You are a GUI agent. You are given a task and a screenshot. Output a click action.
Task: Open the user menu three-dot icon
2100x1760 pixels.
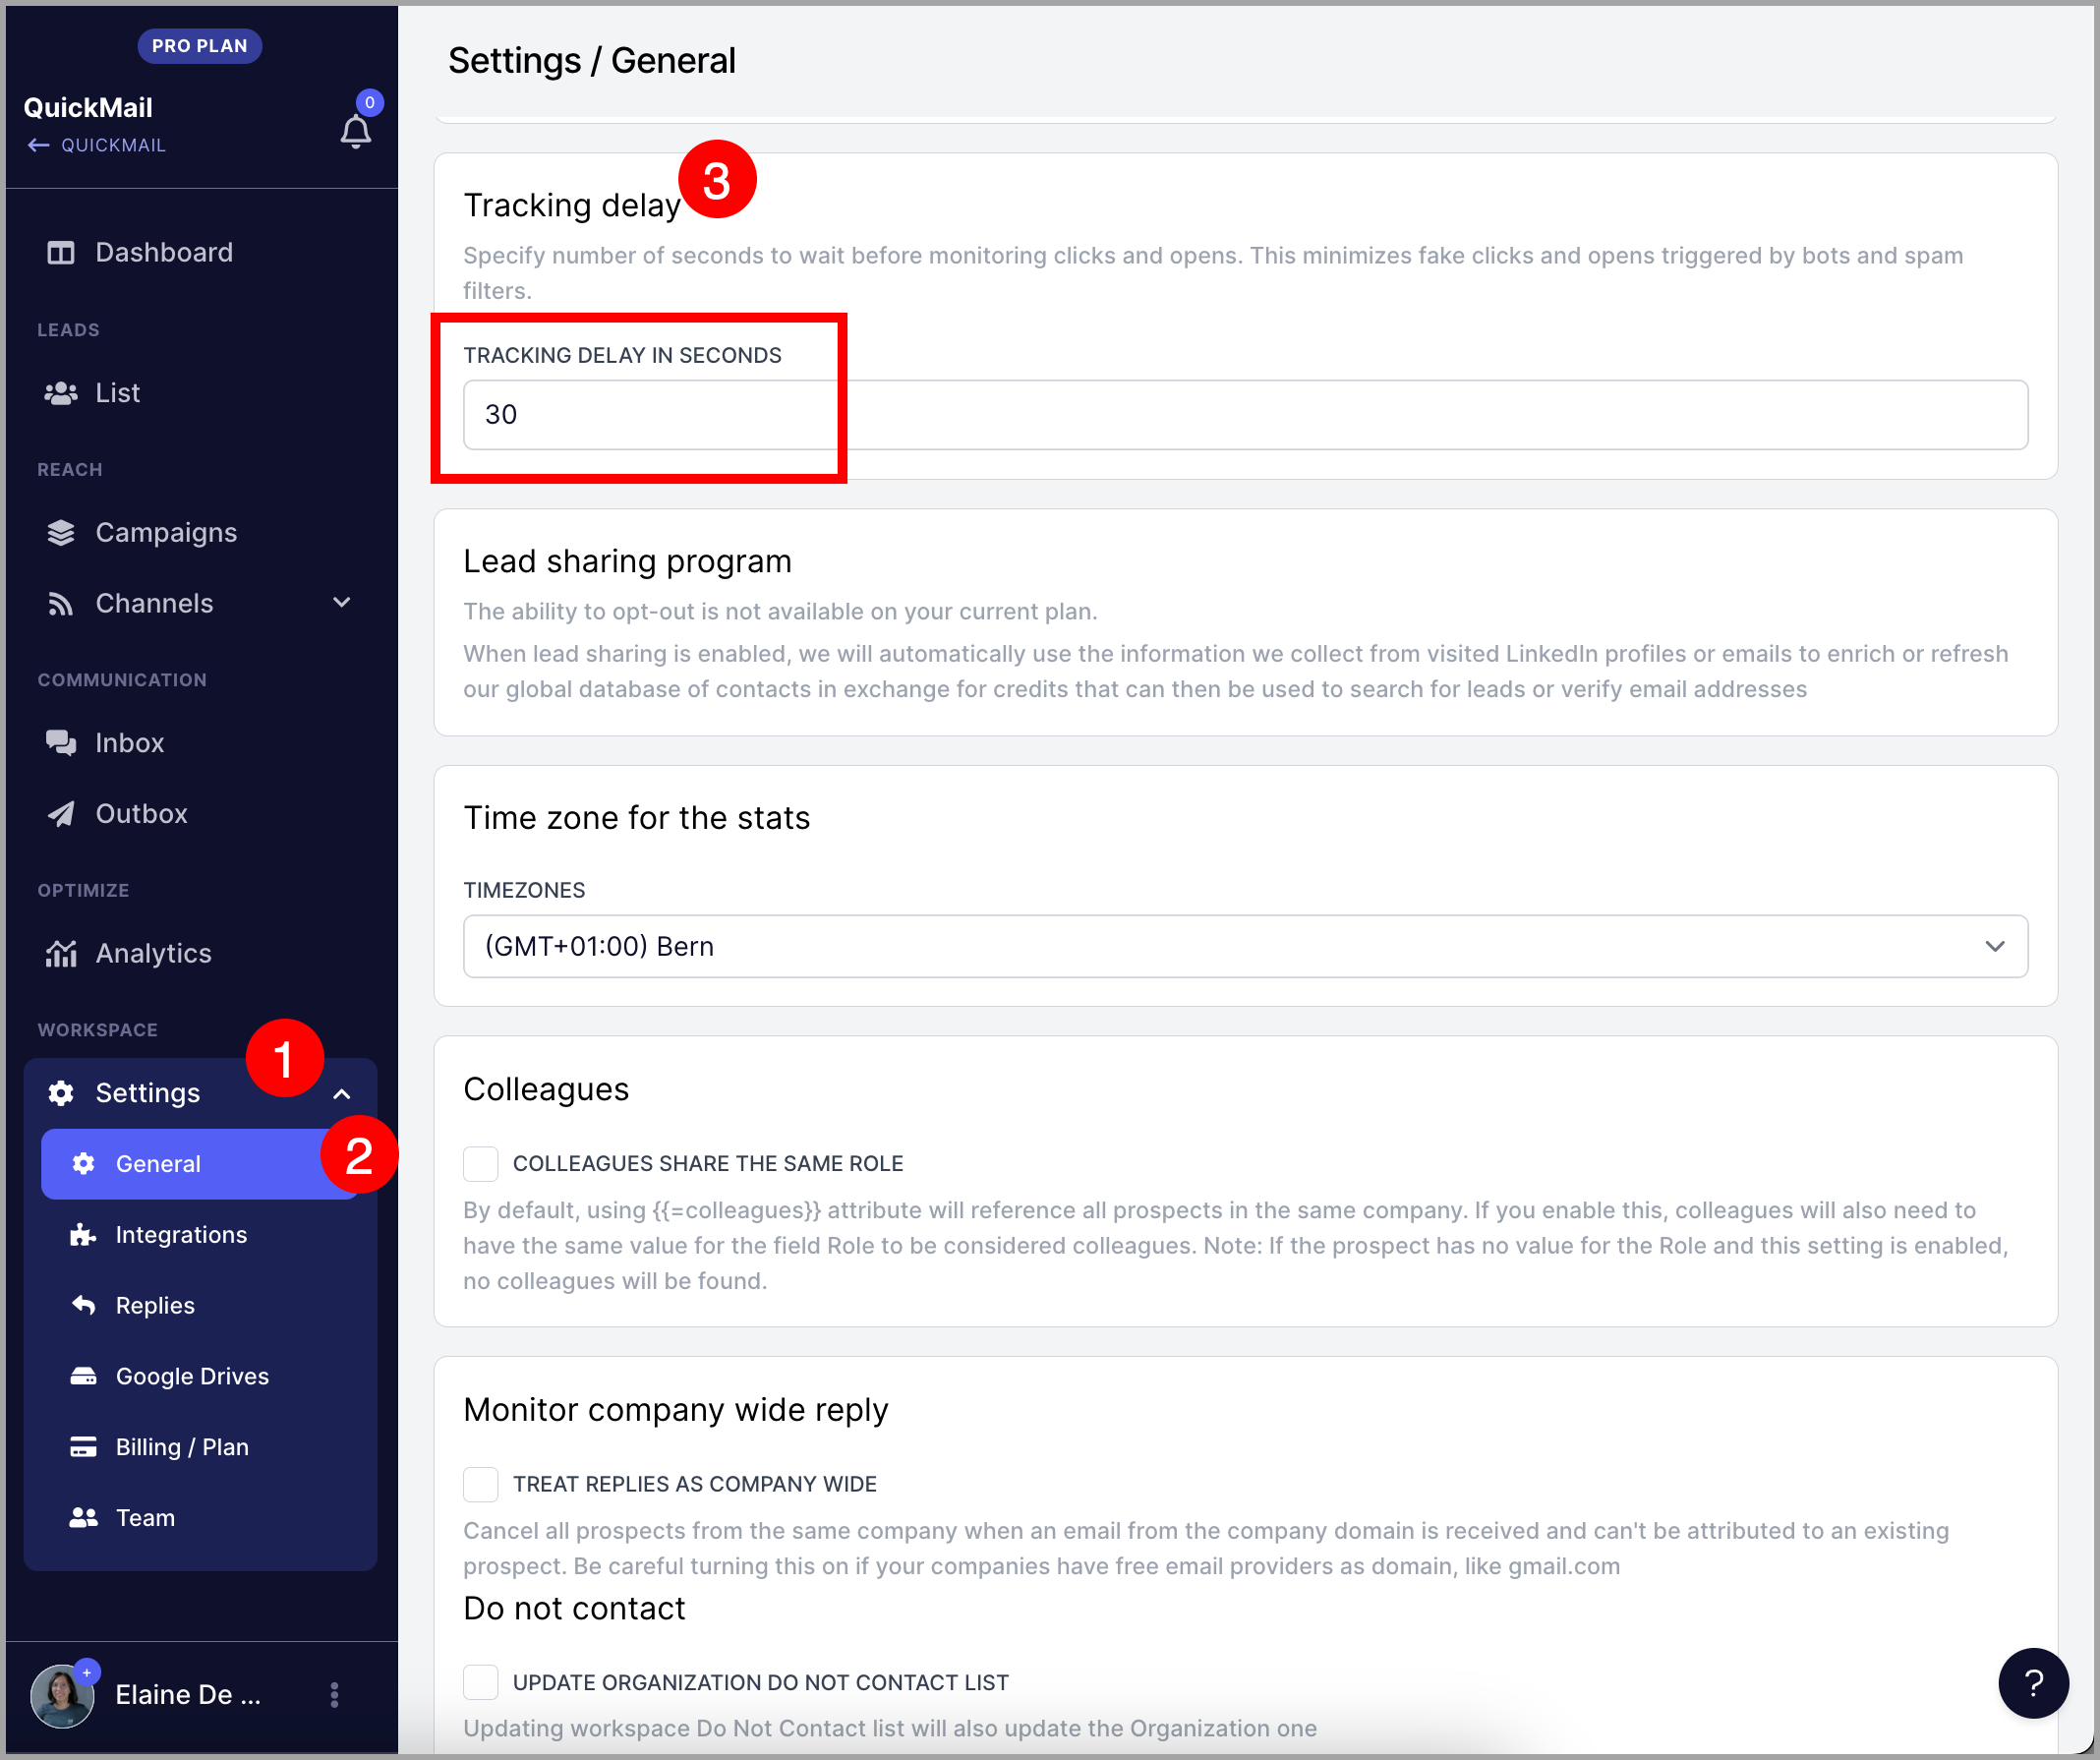click(335, 1695)
